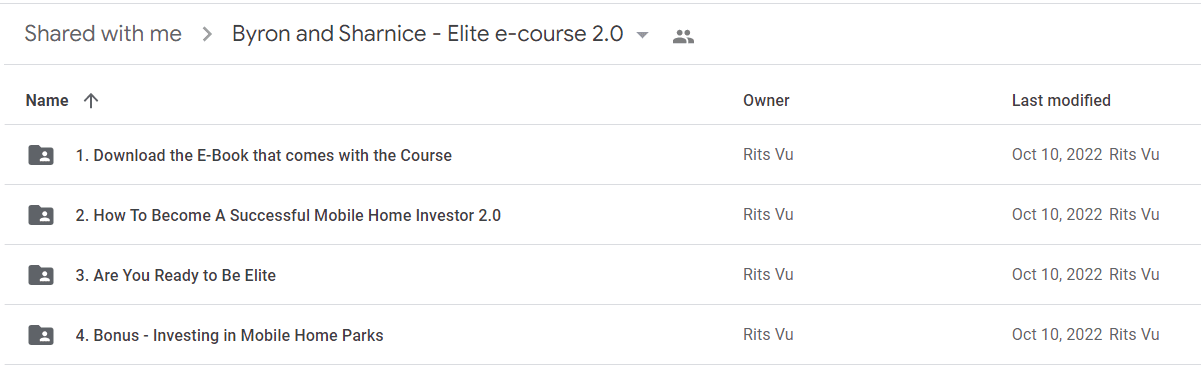The image size is (1201, 366).
Task: Sort by Last modified column header
Action: point(1061,100)
